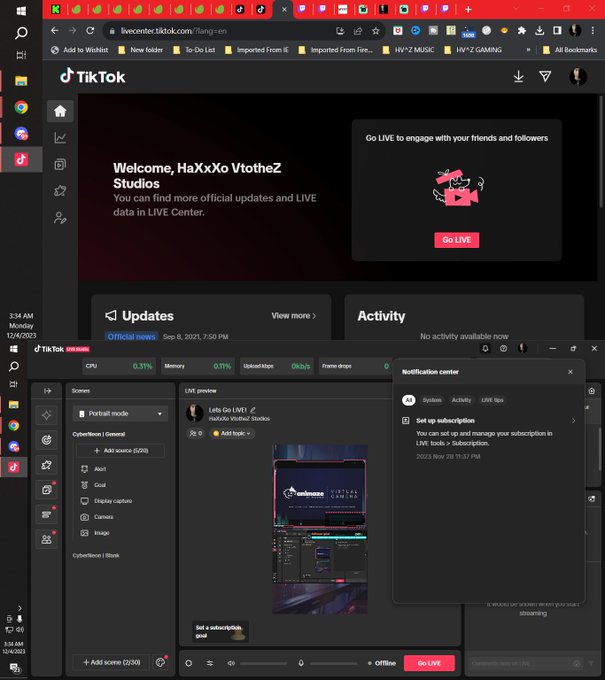Image resolution: width=605 pixels, height=680 pixels.
Task: Select the CyberNeon | Blank scene
Action: coord(96,555)
